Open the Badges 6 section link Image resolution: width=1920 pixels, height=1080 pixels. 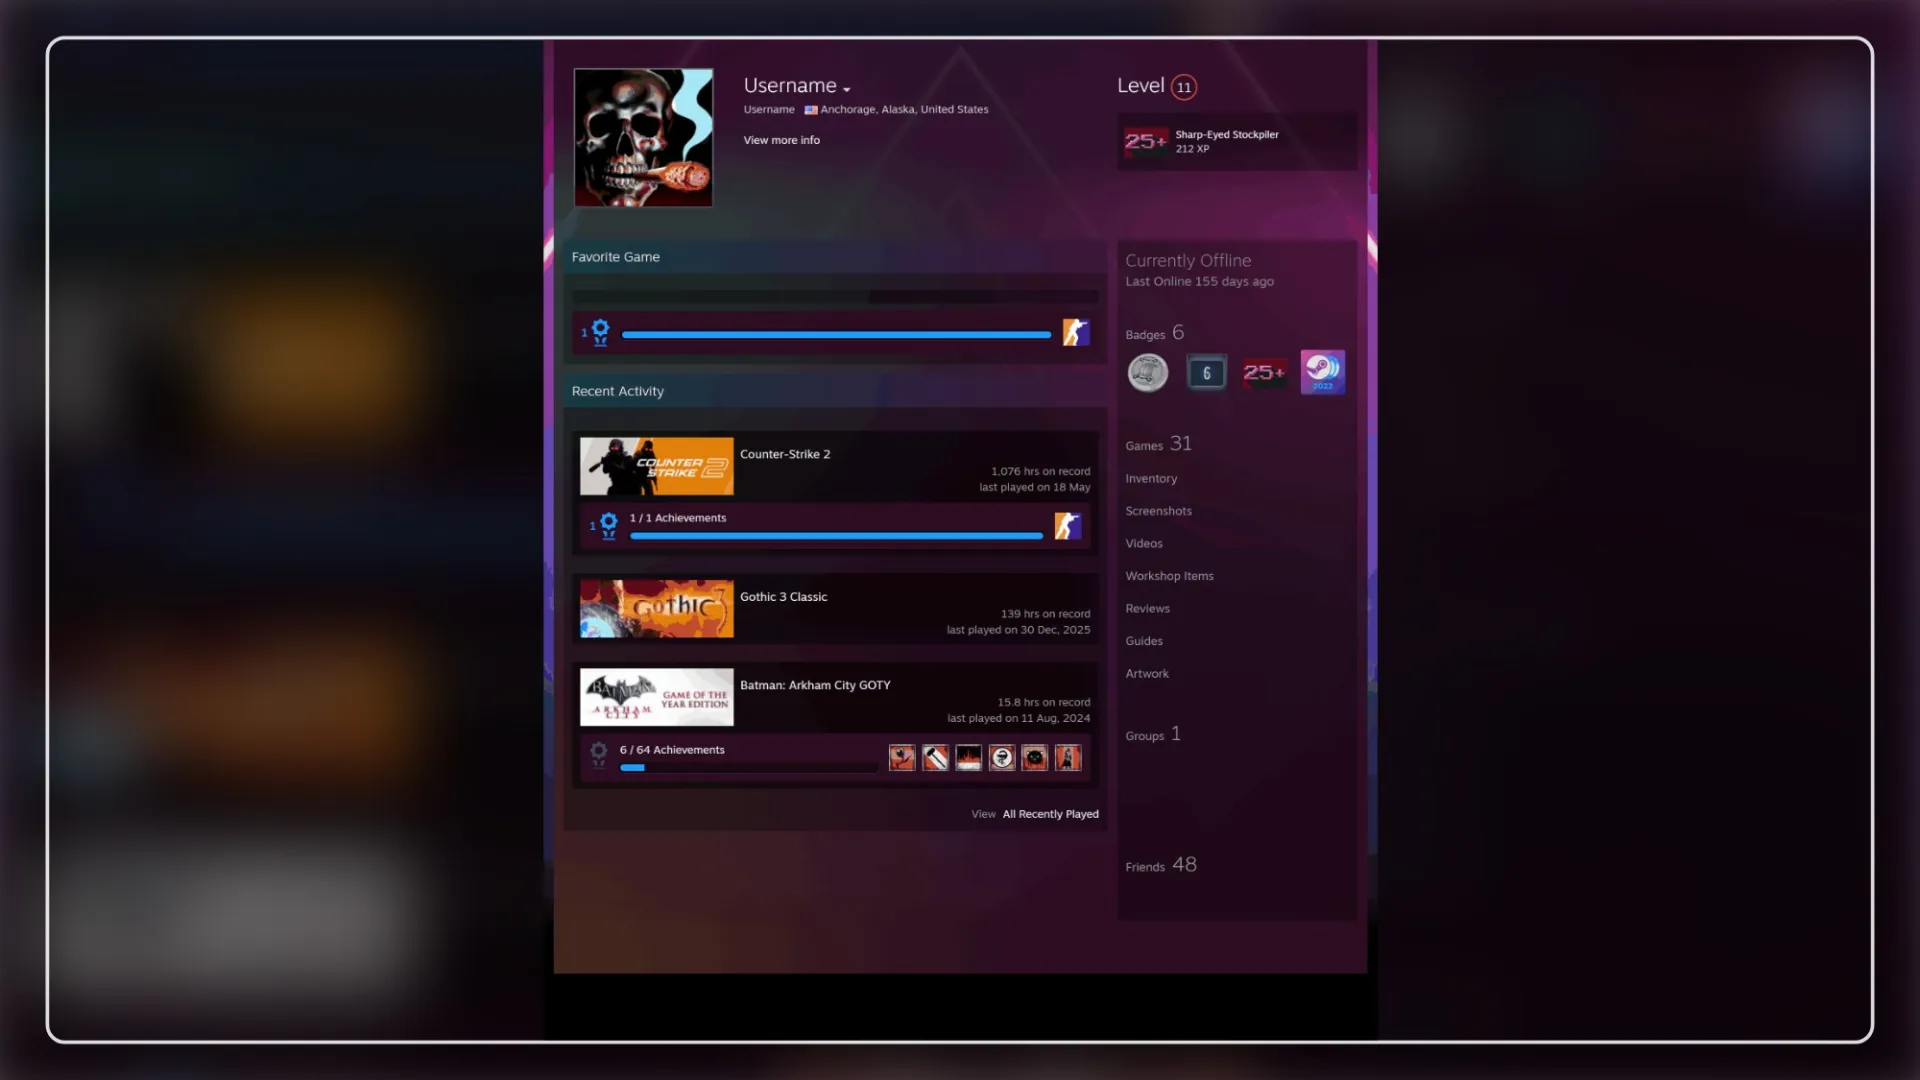pyautogui.click(x=1154, y=333)
